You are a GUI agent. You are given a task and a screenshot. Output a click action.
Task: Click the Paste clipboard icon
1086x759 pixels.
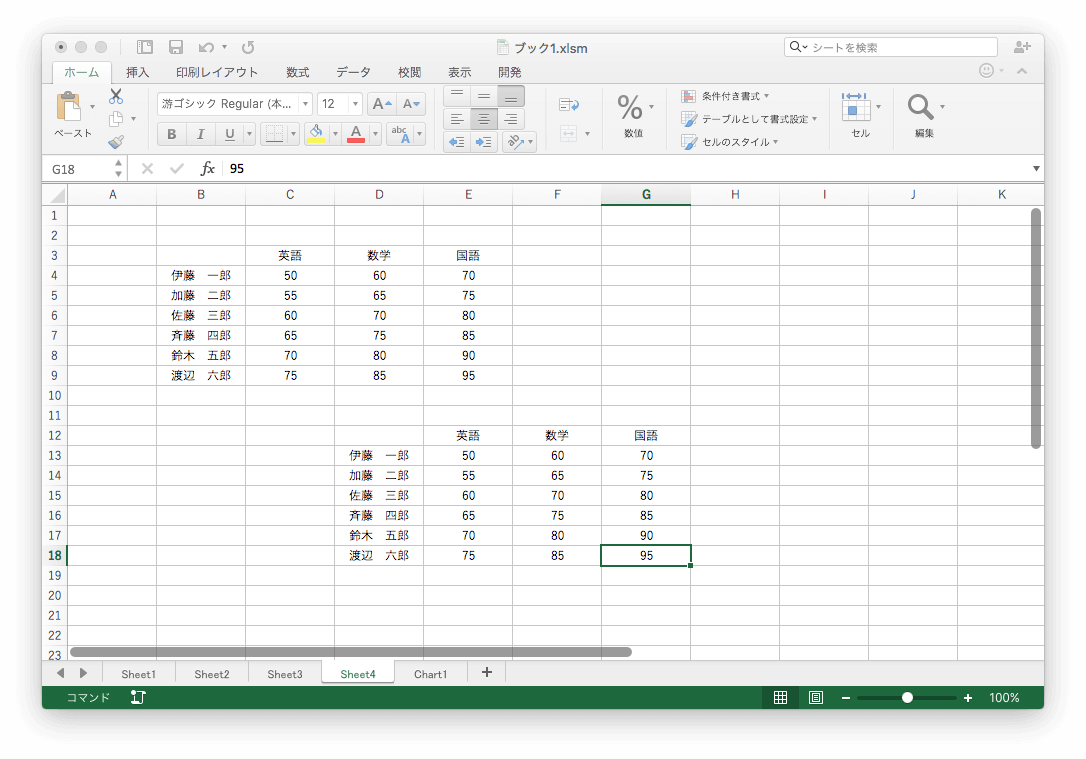pos(69,106)
